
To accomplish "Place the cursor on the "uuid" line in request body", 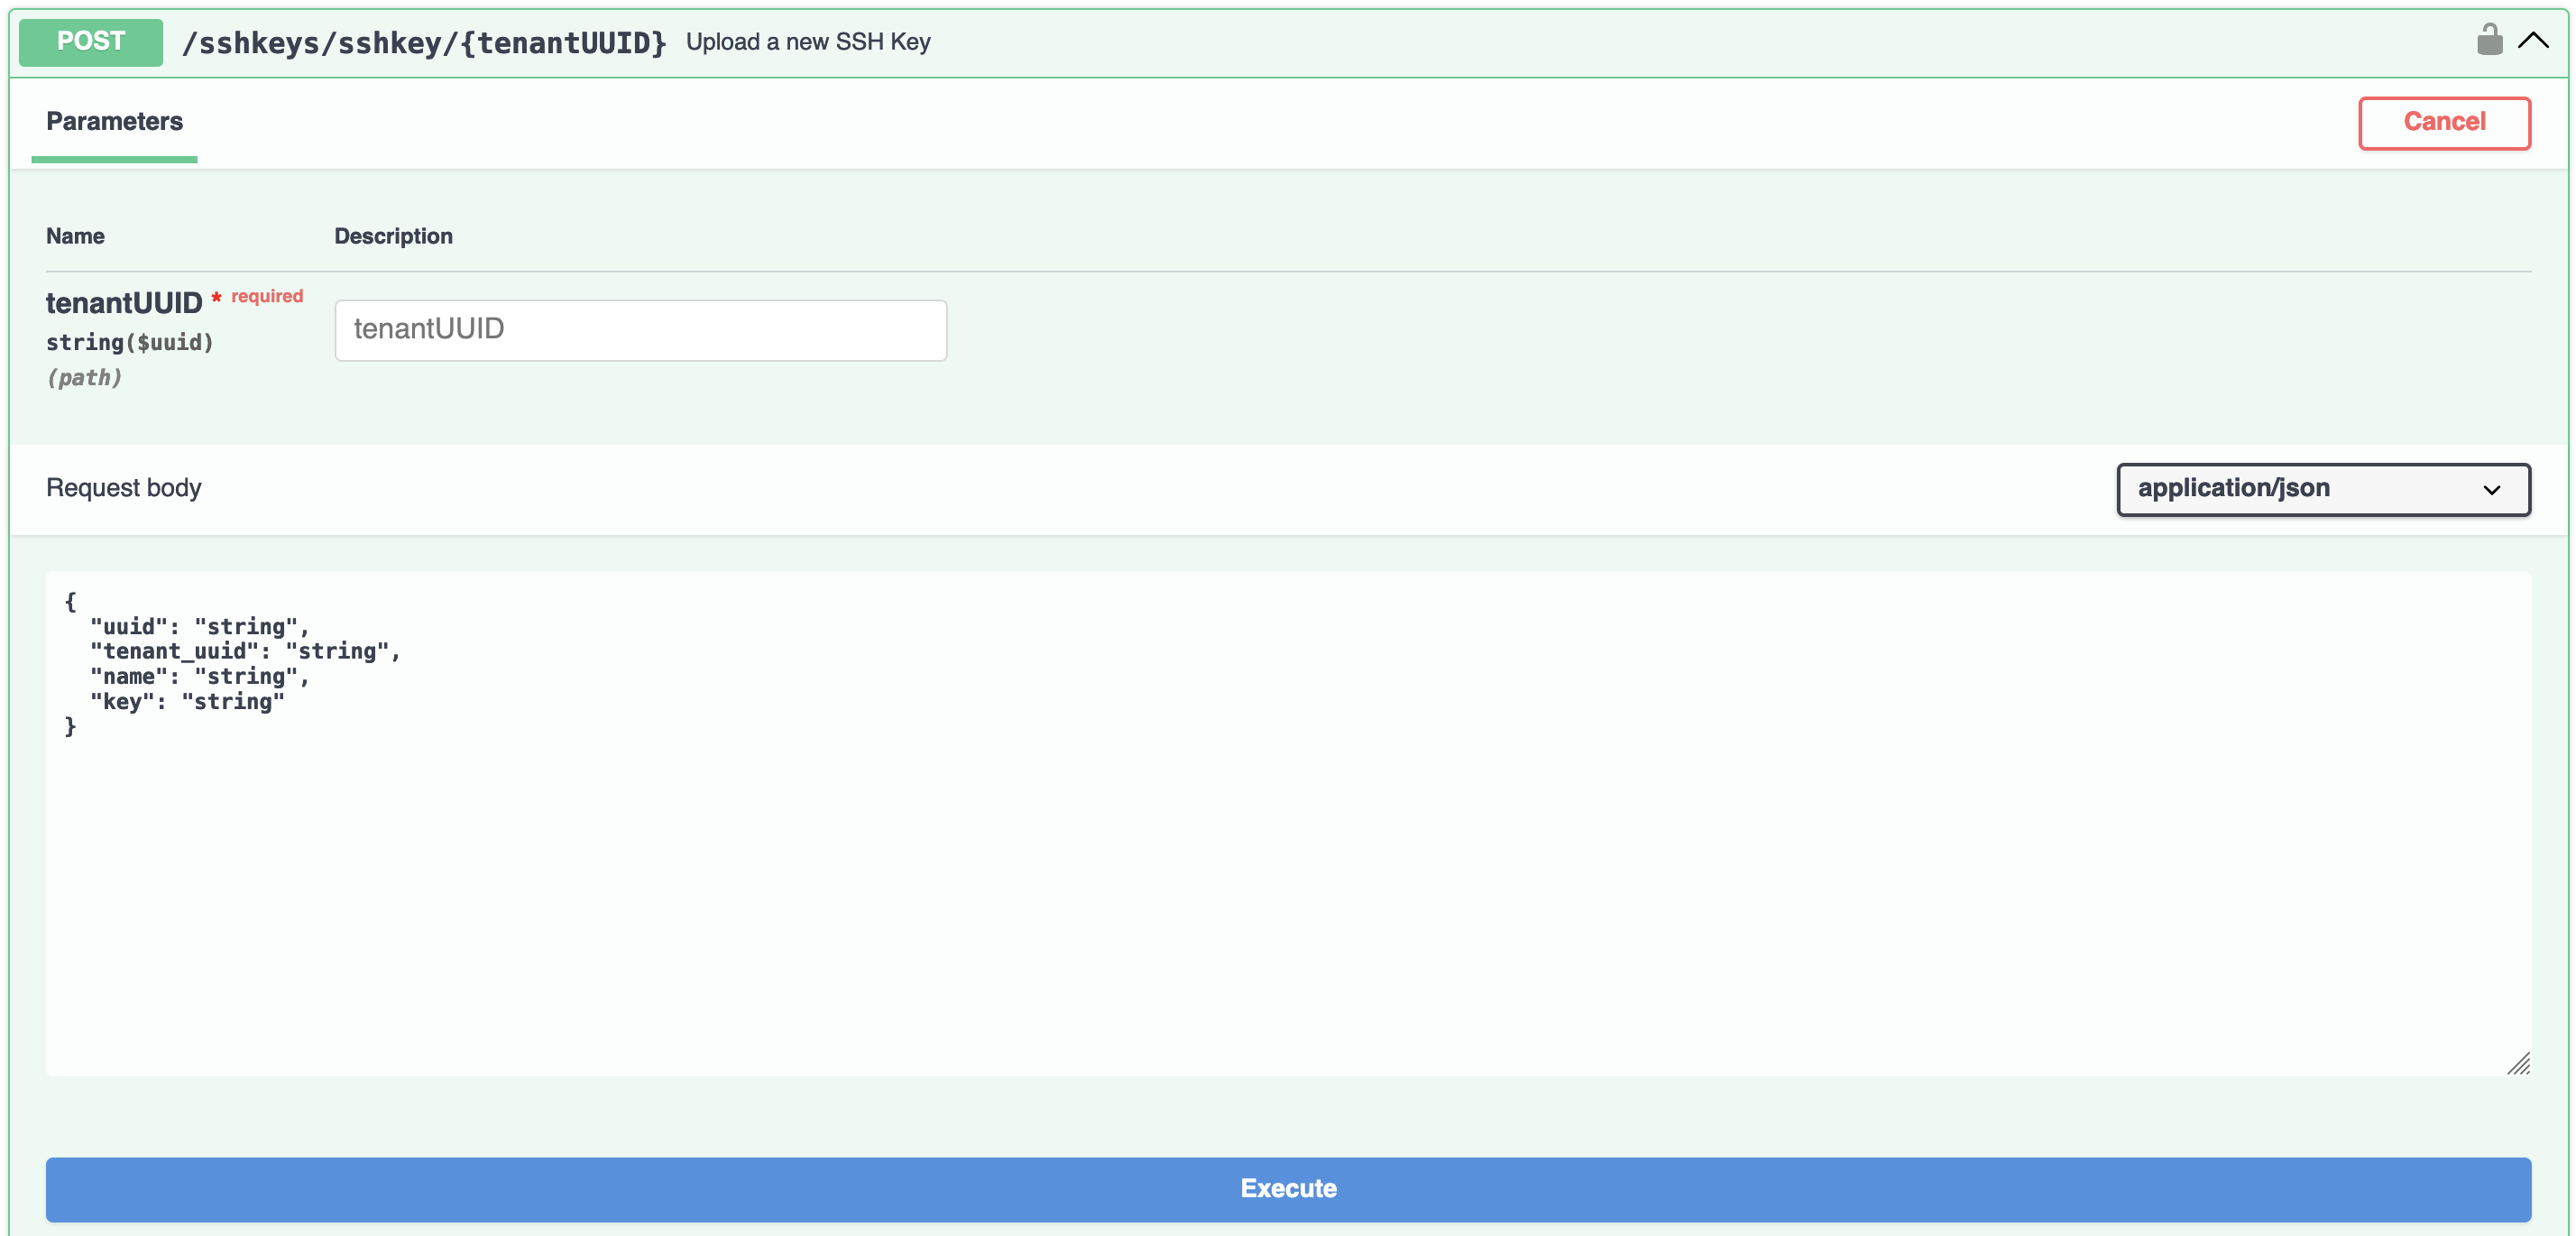I will pyautogui.click(x=200, y=627).
